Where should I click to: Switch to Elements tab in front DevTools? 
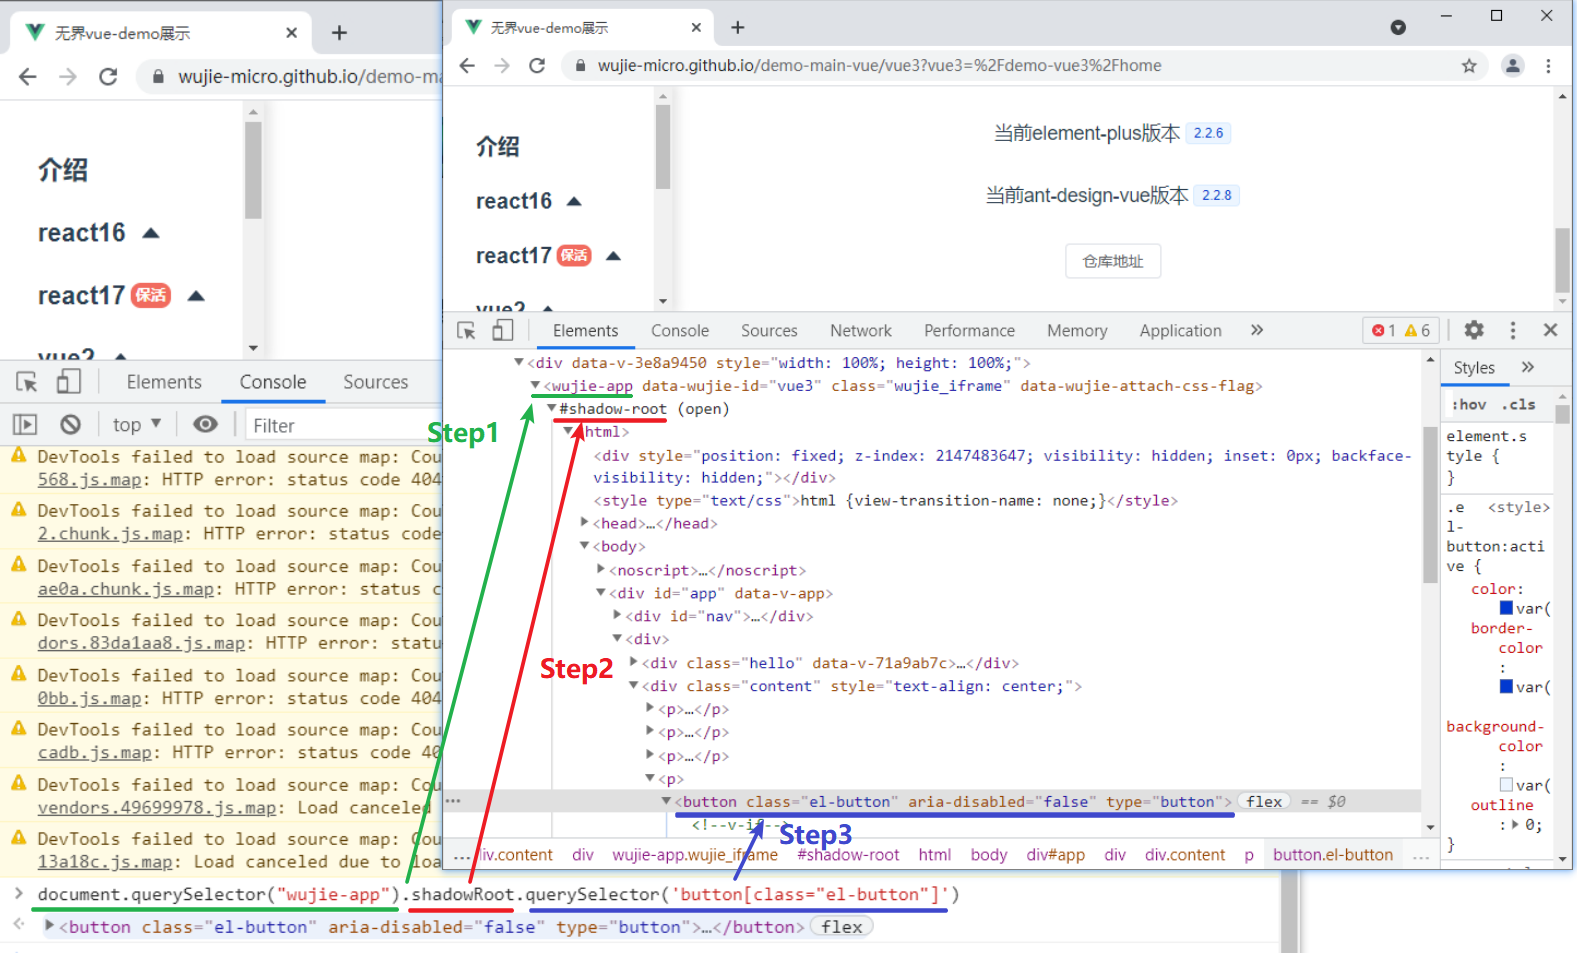coord(585,331)
